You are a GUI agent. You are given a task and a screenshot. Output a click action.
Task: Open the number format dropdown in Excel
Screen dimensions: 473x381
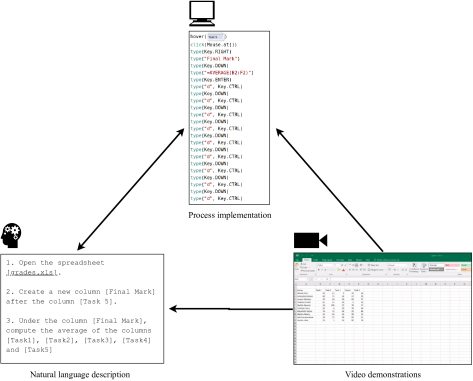point(397,265)
